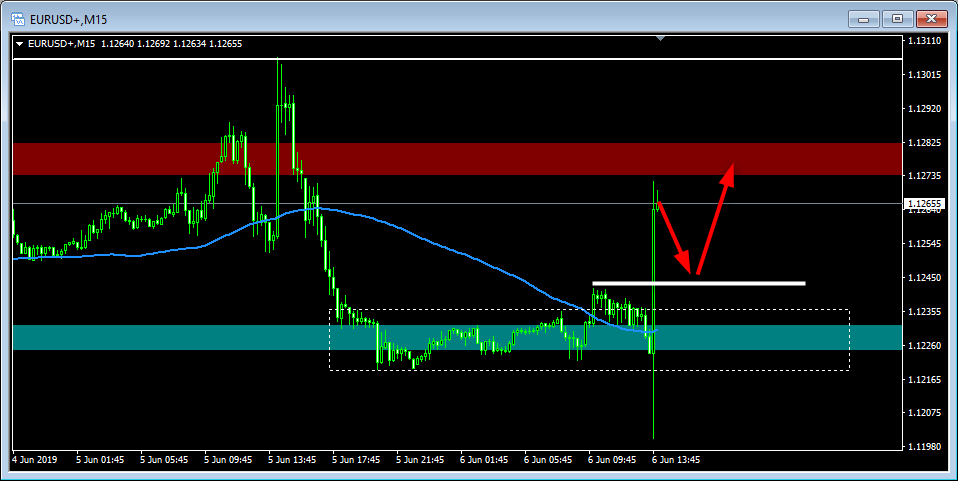Image resolution: width=958 pixels, height=481 pixels.
Task: Click the 5 Jun 13:45 time axis label
Action: pos(293,460)
